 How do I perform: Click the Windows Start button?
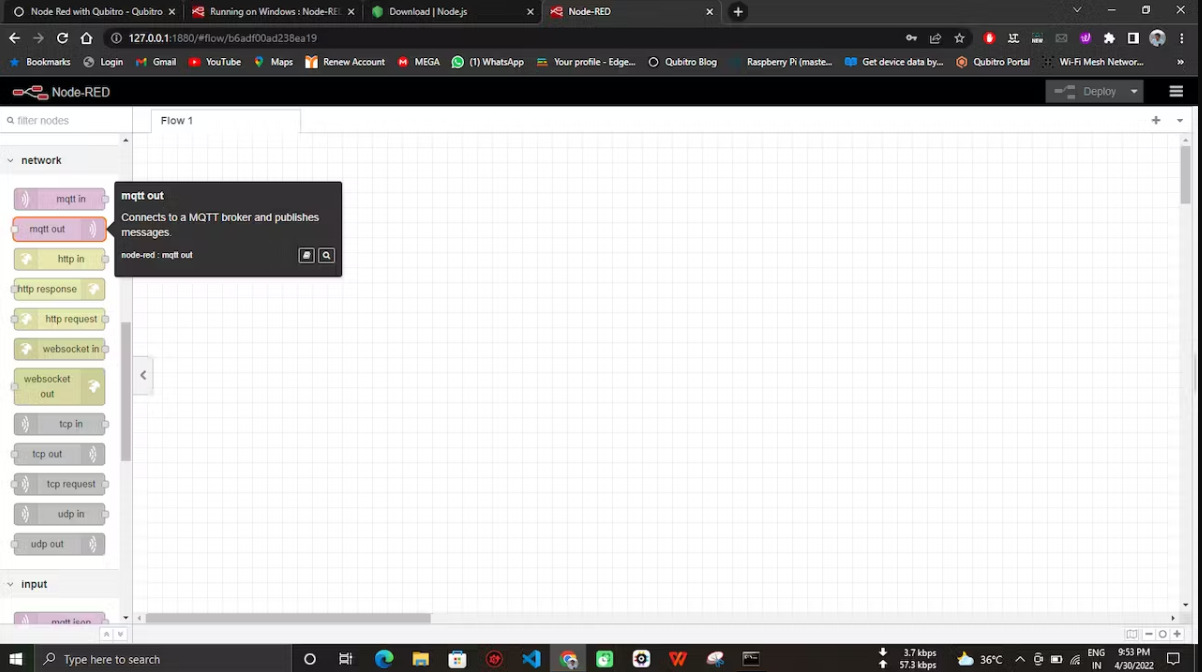14,659
